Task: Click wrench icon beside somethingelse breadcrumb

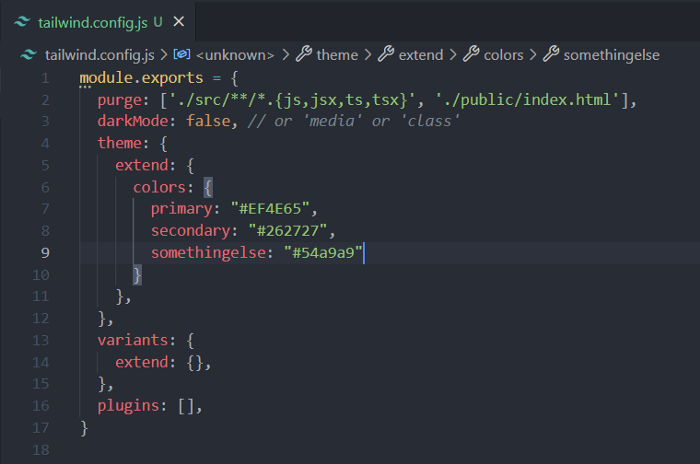Action: pyautogui.click(x=551, y=54)
